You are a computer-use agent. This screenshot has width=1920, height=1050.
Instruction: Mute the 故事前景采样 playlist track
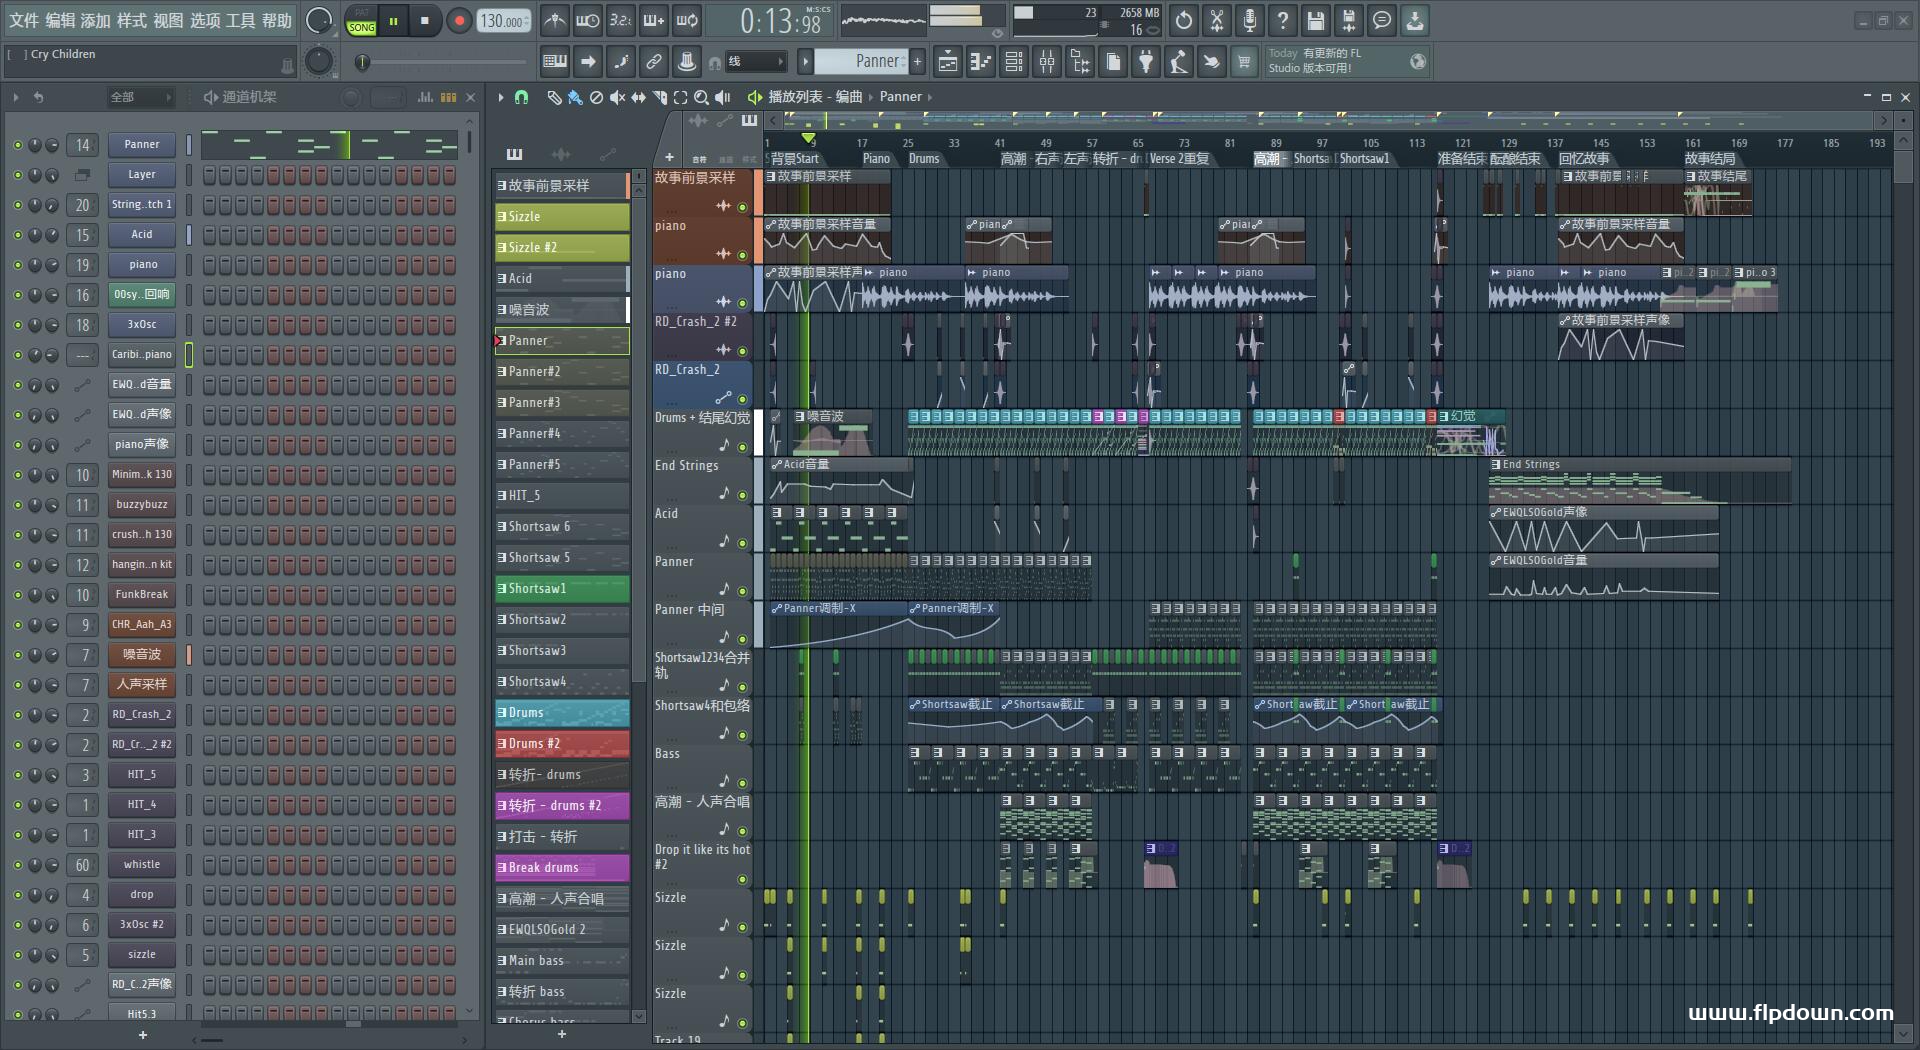(742, 207)
